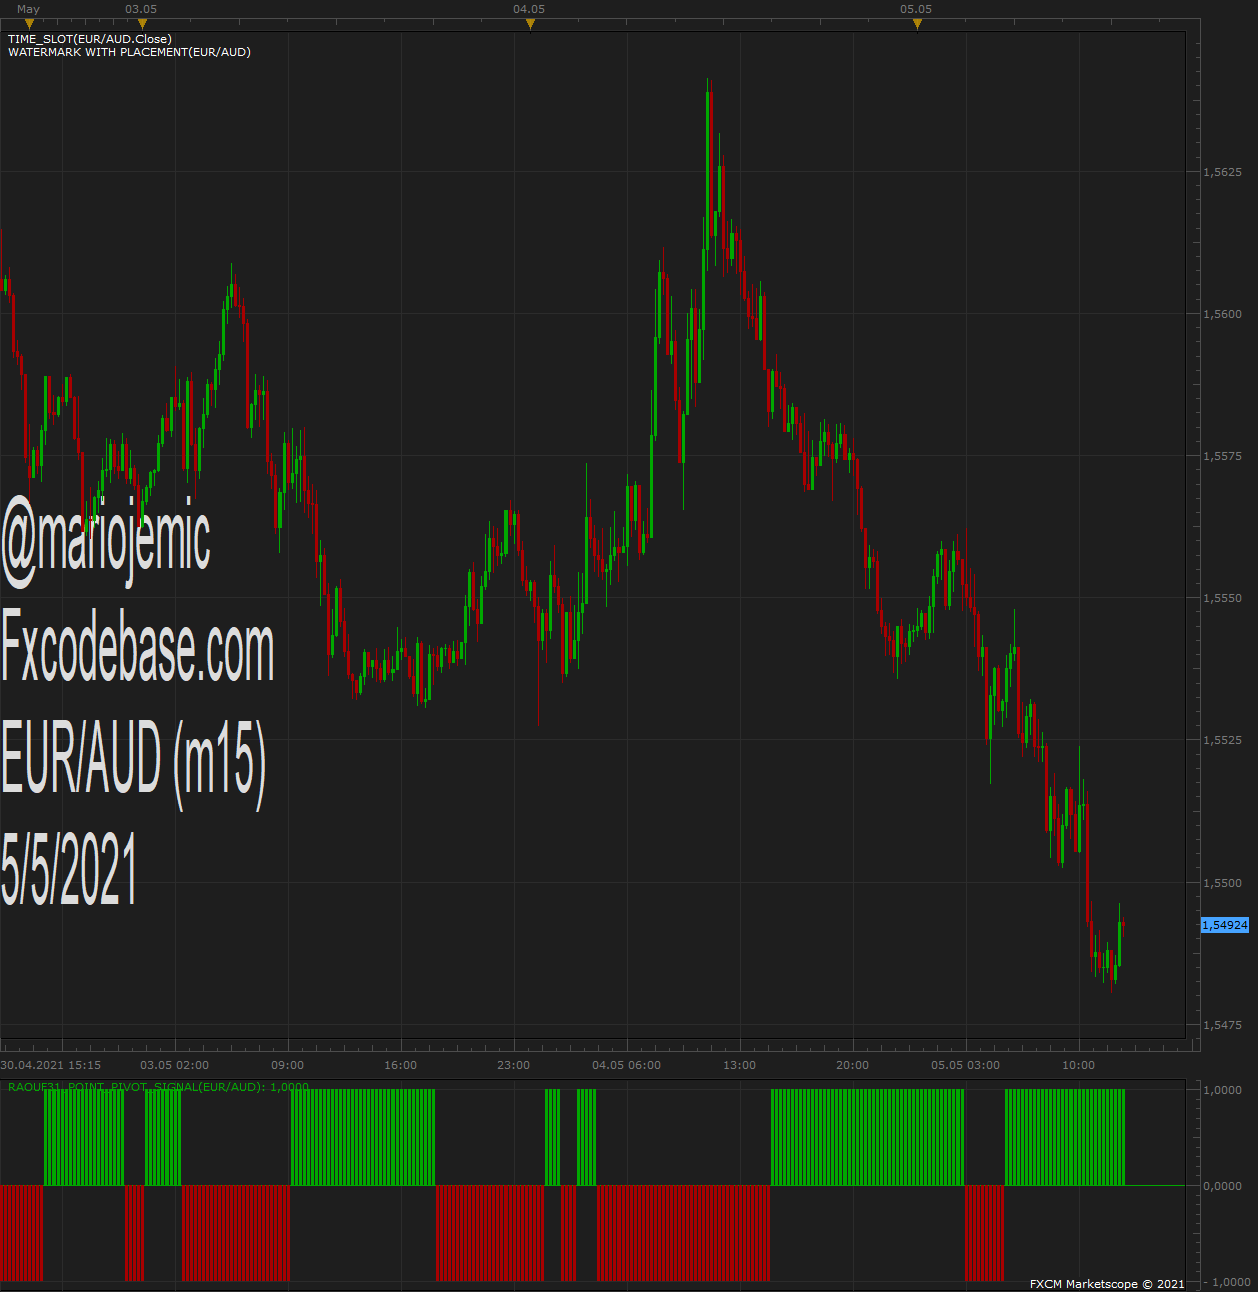The width and height of the screenshot is (1258, 1292).
Task: Click the 1,5500 price axis label
Action: [x=1221, y=883]
